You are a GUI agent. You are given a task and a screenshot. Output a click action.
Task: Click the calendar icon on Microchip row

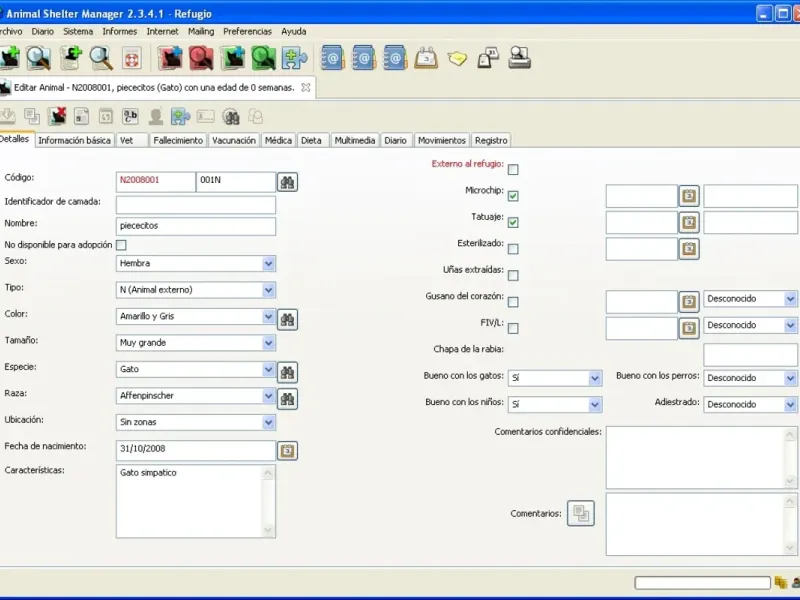(689, 196)
